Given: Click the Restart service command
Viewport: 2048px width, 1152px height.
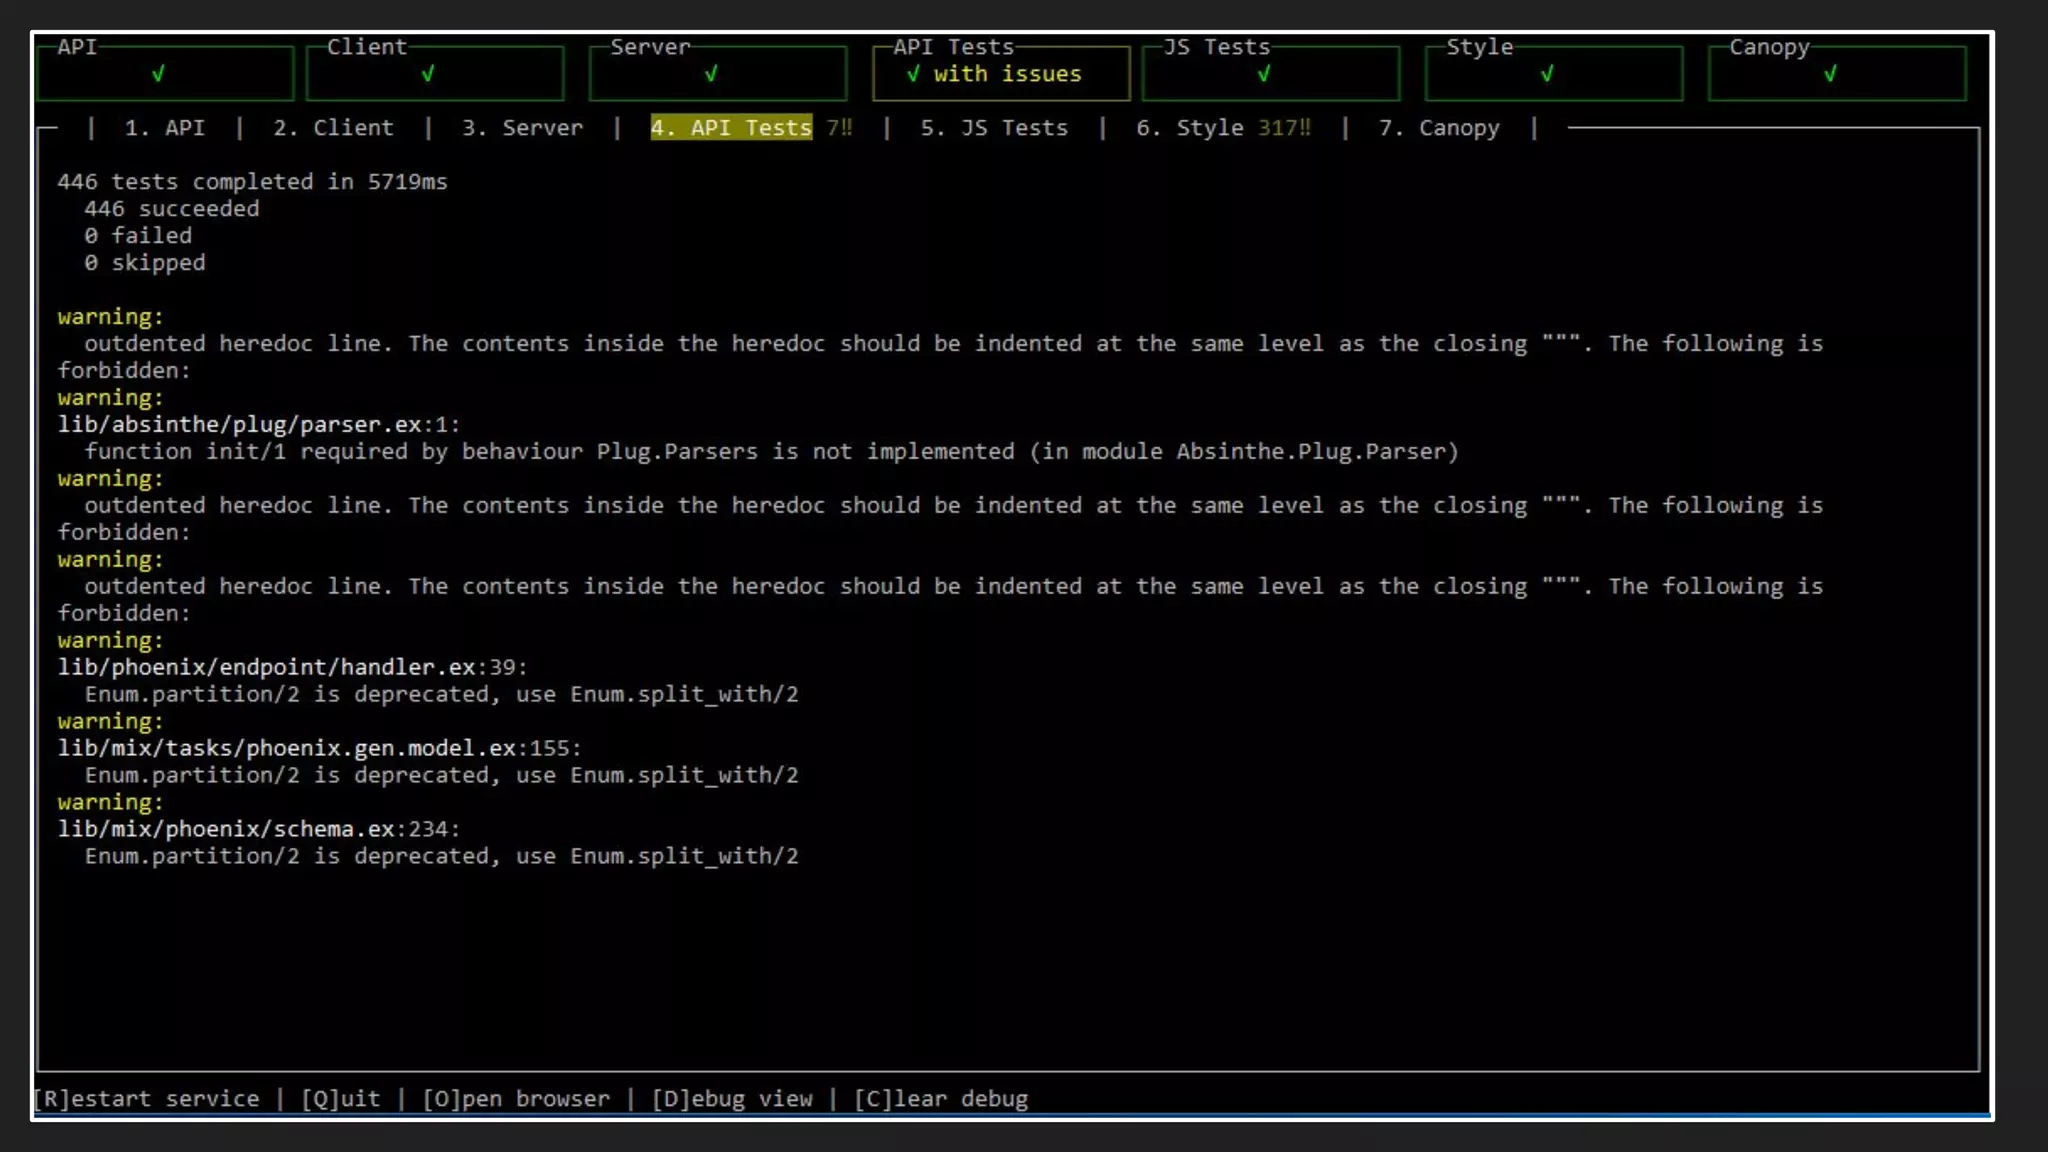Looking at the screenshot, I should click(x=146, y=1099).
